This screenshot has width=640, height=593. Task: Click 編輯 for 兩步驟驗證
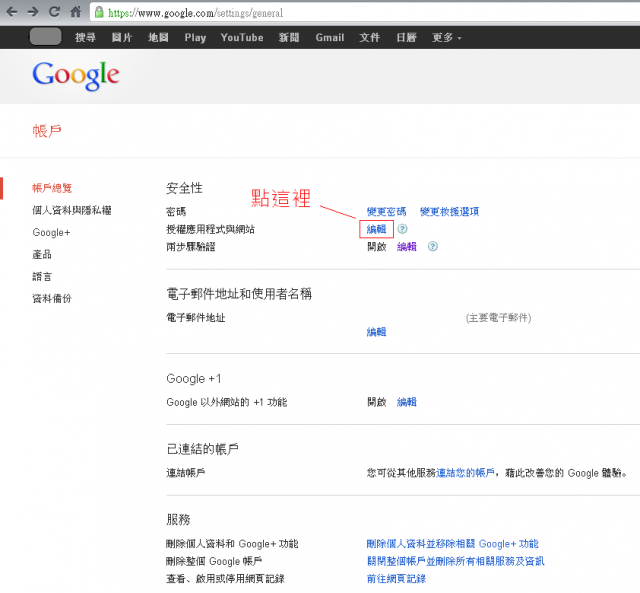[407, 247]
